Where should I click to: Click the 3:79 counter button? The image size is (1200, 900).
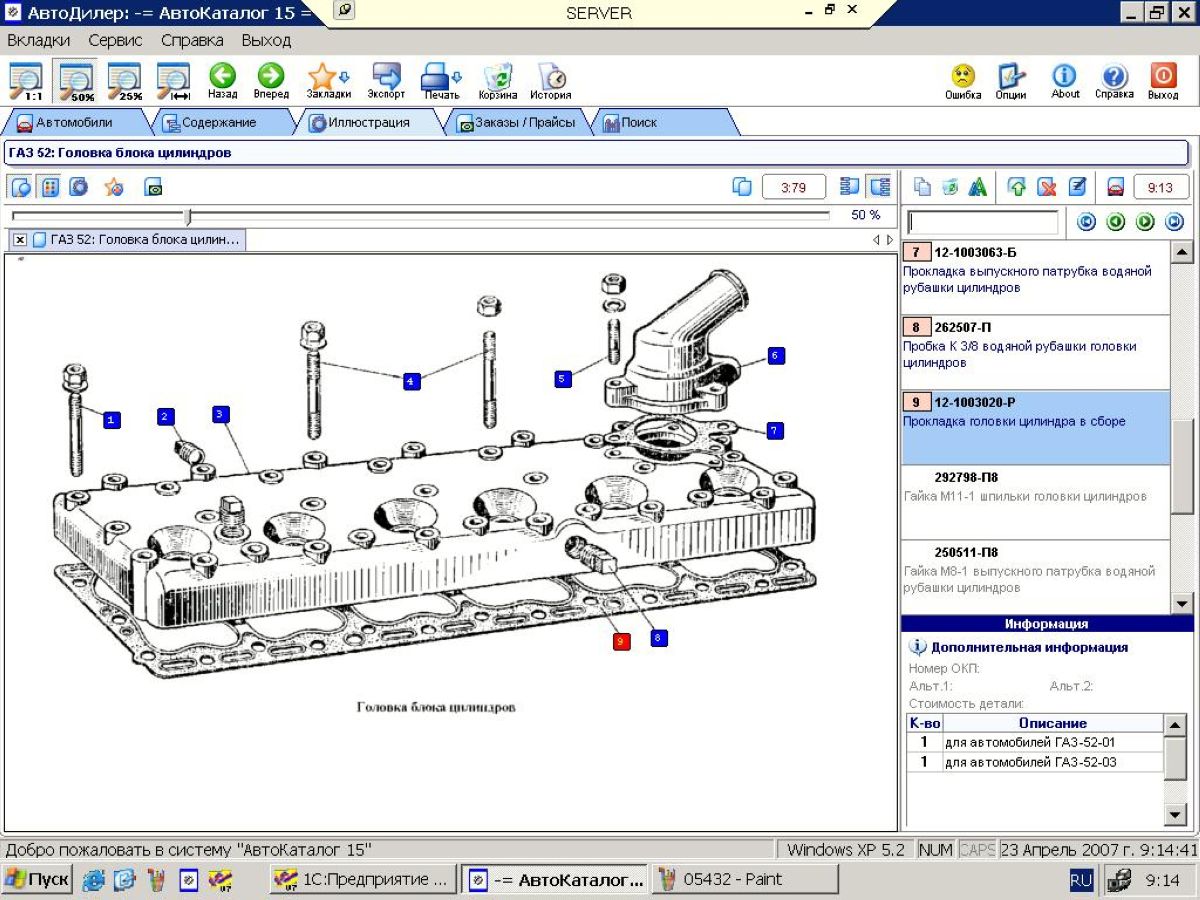(x=794, y=187)
